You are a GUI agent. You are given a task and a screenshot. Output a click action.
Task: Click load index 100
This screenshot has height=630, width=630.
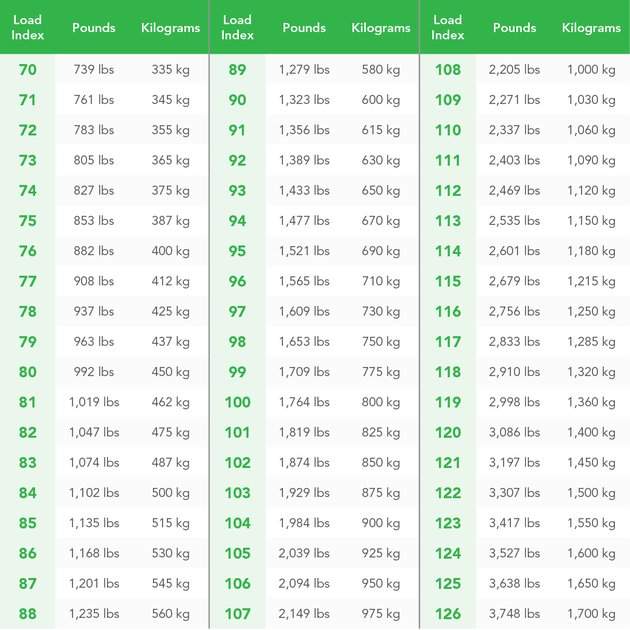click(237, 402)
